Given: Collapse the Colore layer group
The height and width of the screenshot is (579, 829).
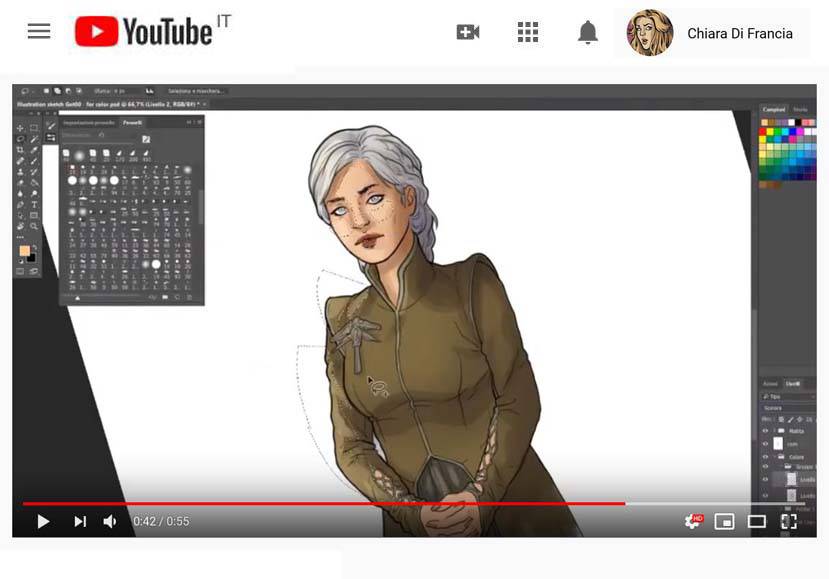Looking at the screenshot, I should point(775,457).
